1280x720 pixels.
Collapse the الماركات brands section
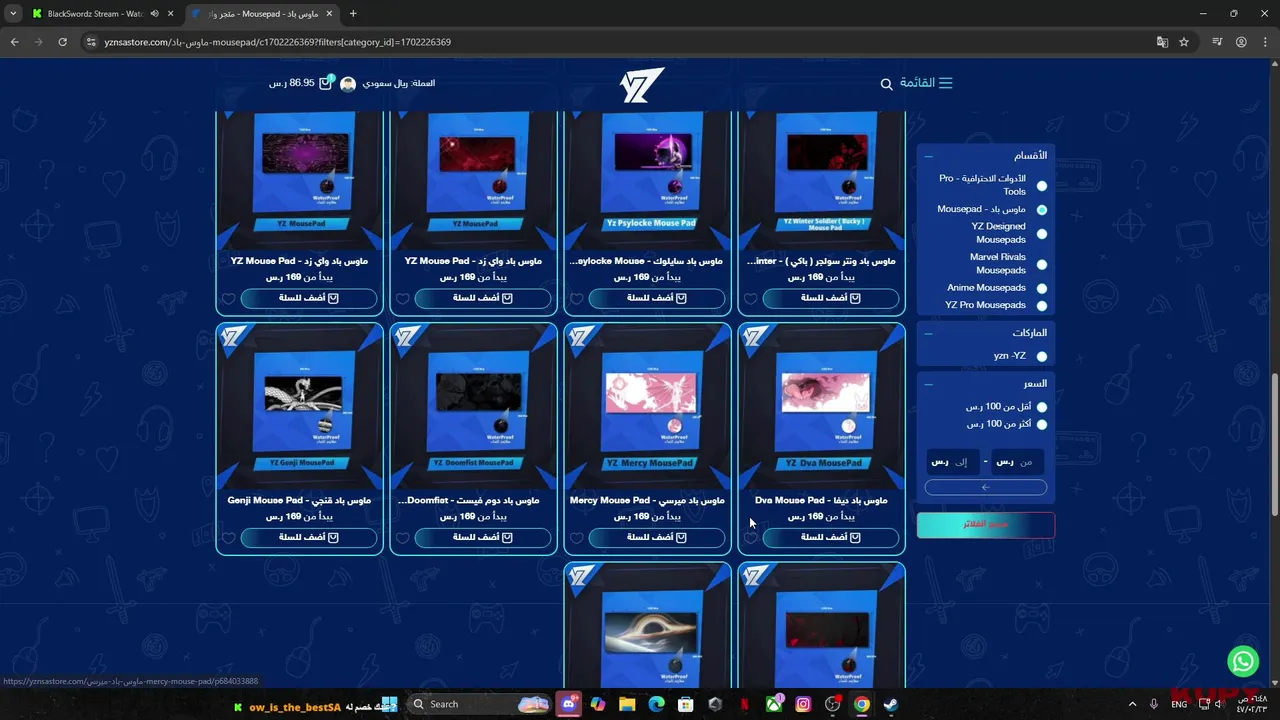(928, 334)
